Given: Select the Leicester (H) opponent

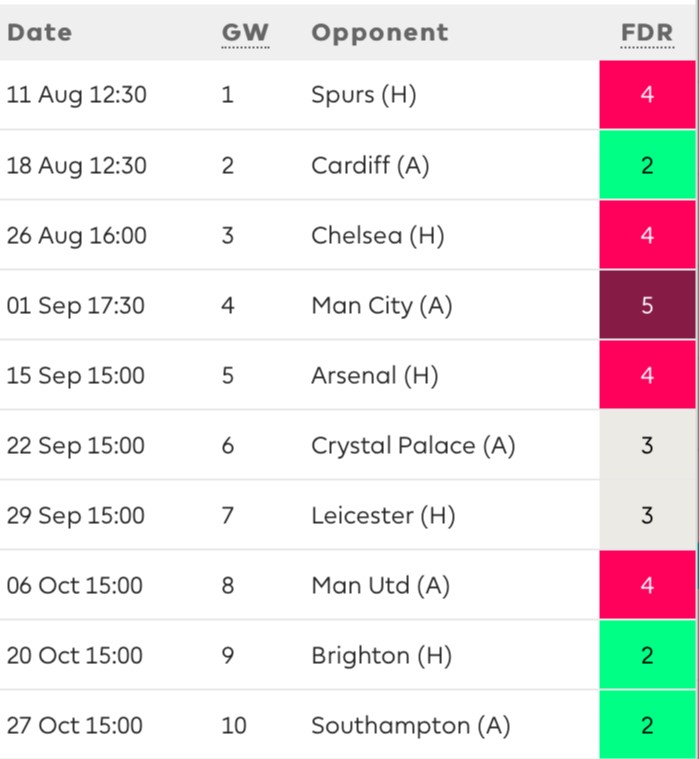Looking at the screenshot, I should (x=383, y=516).
